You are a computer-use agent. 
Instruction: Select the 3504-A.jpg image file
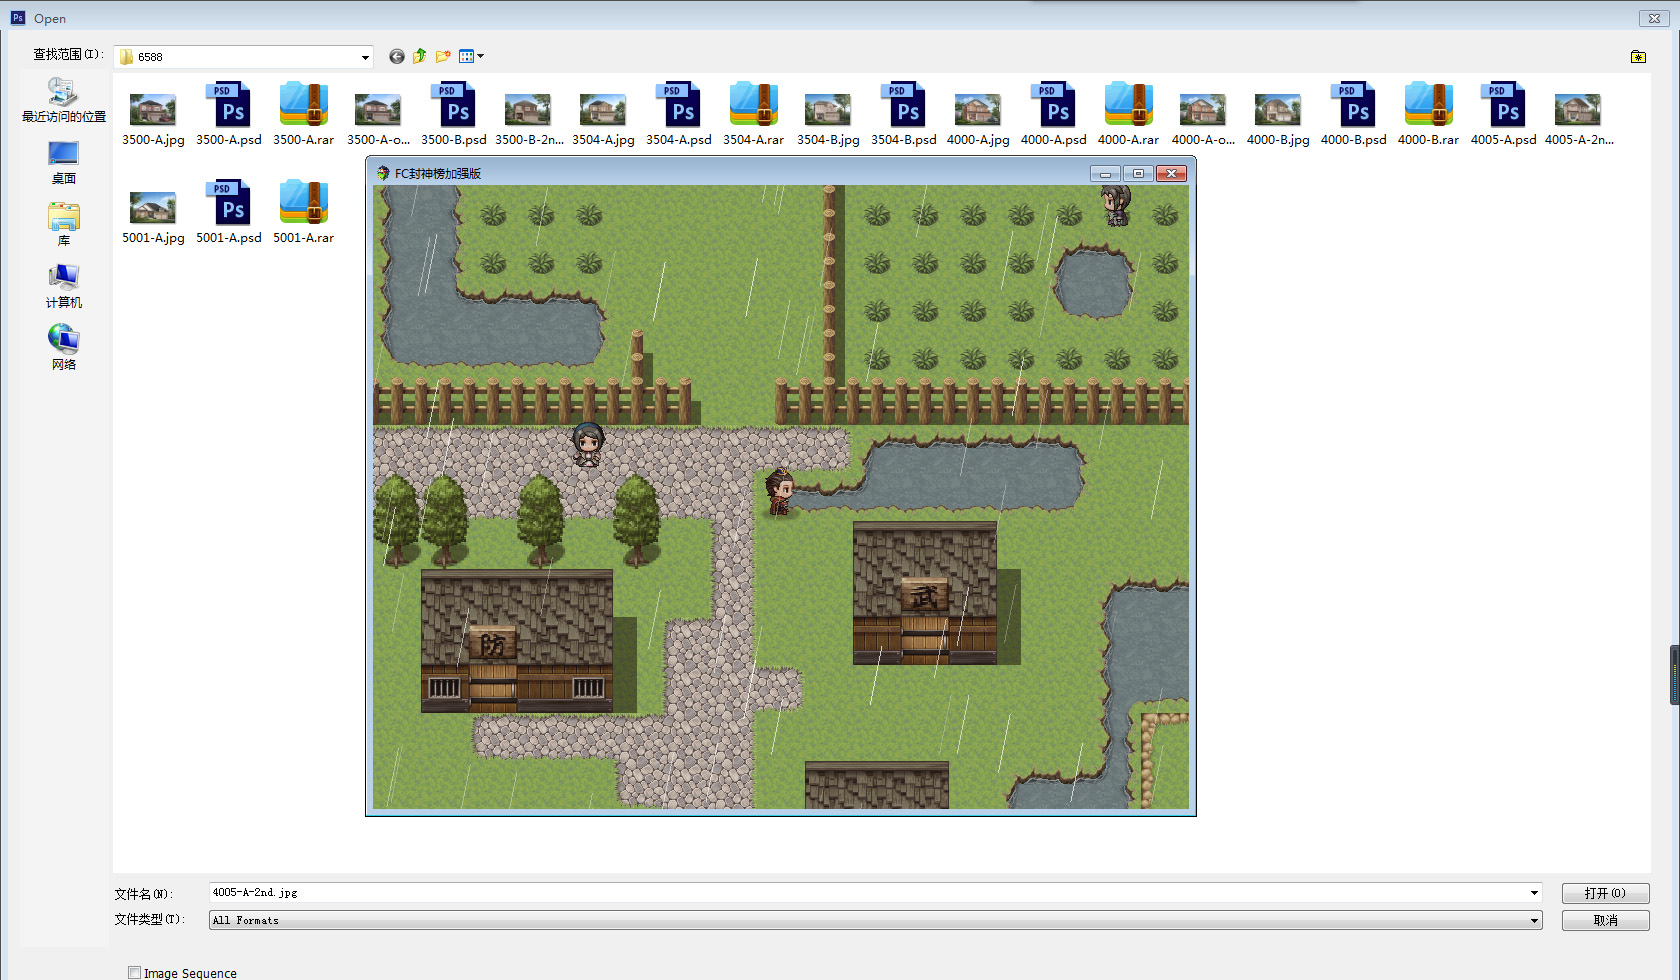pos(603,108)
